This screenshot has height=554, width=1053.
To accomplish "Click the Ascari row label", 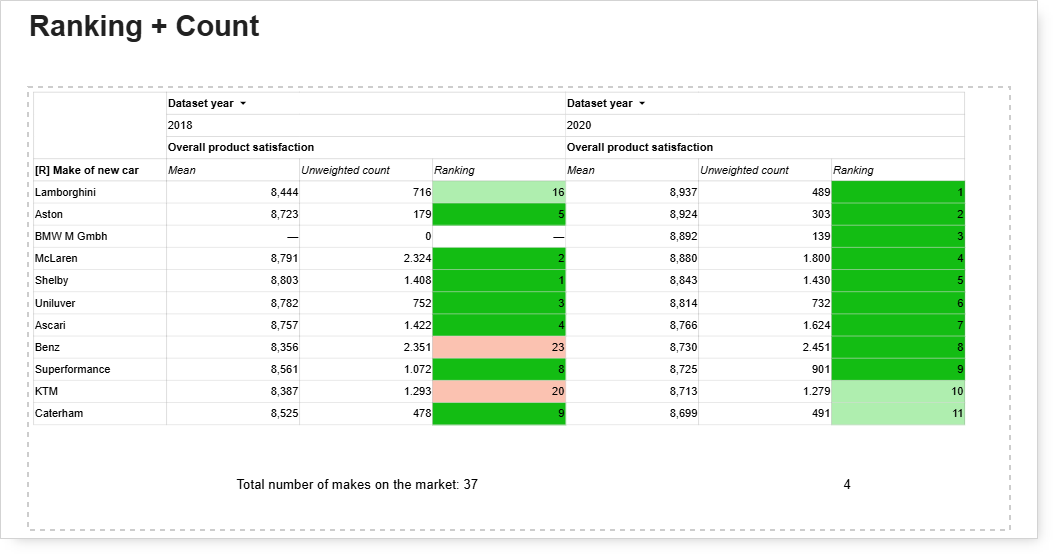I will (50, 325).
